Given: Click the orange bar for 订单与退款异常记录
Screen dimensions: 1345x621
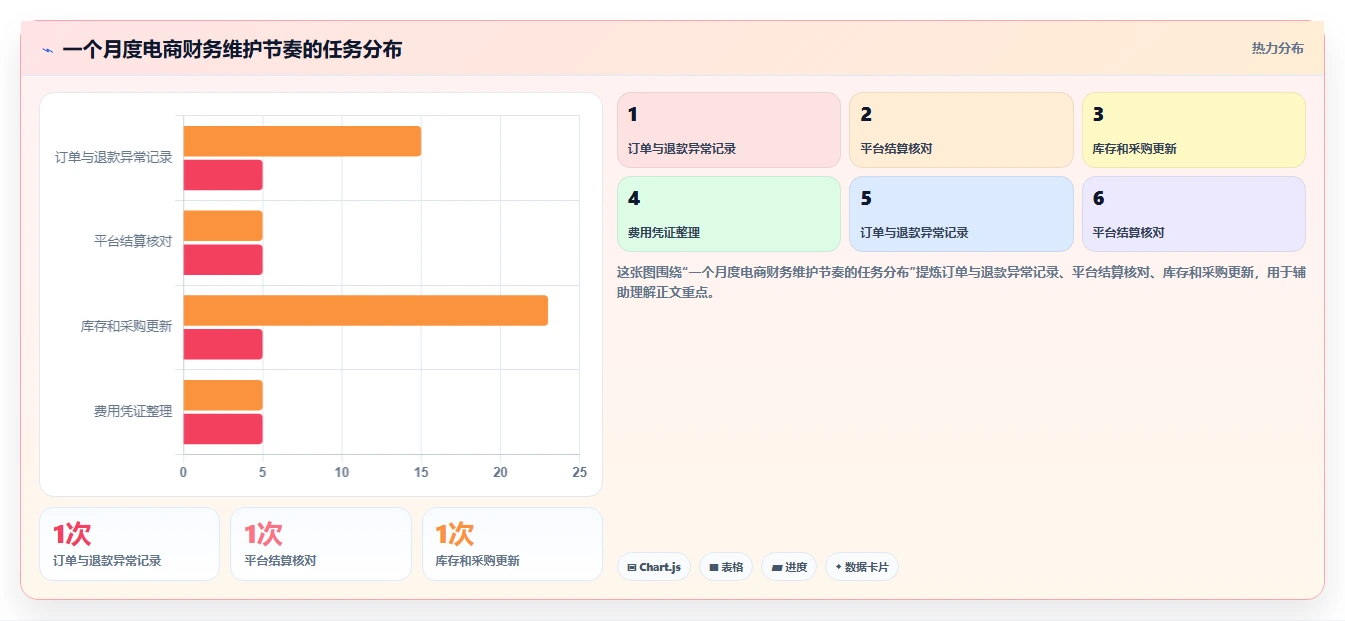Looking at the screenshot, I should pos(302,141).
